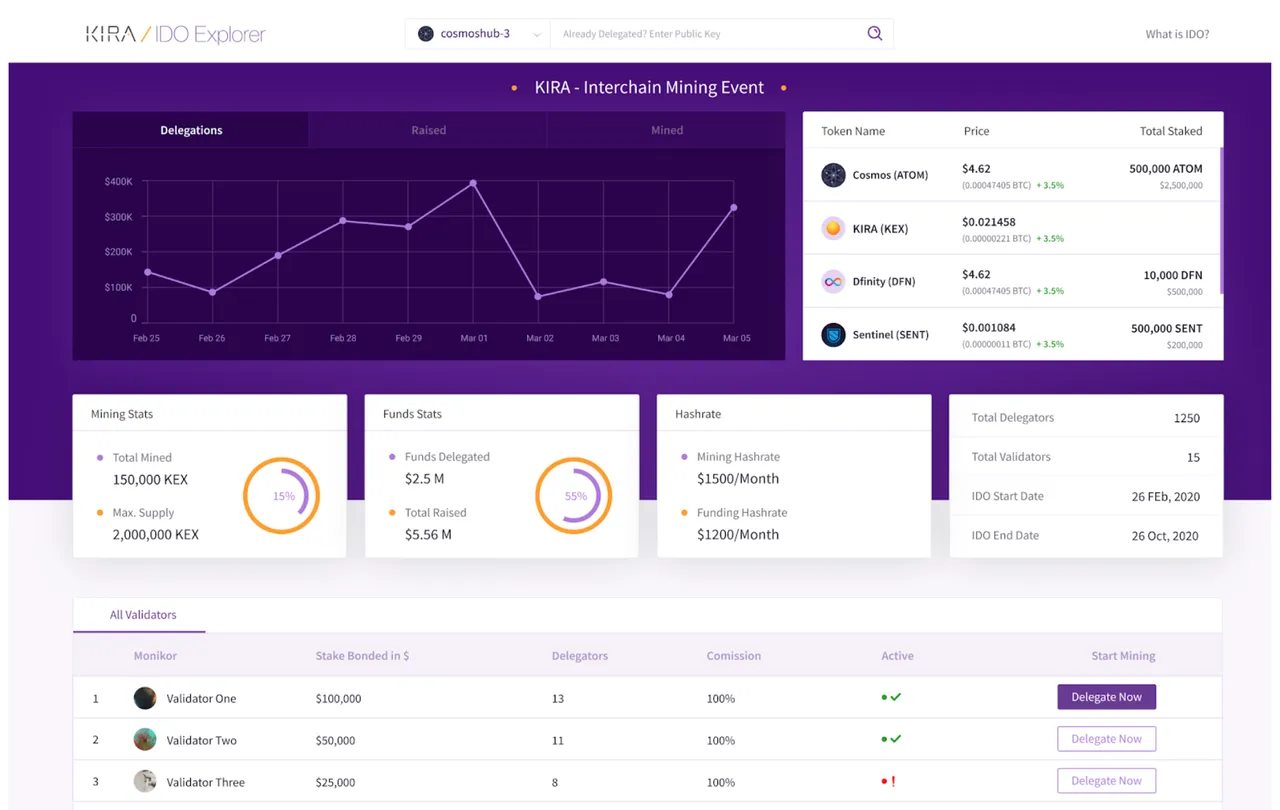The width and height of the screenshot is (1280, 810).
Task: Click the Mar 01 peak data point
Action: 473,183
